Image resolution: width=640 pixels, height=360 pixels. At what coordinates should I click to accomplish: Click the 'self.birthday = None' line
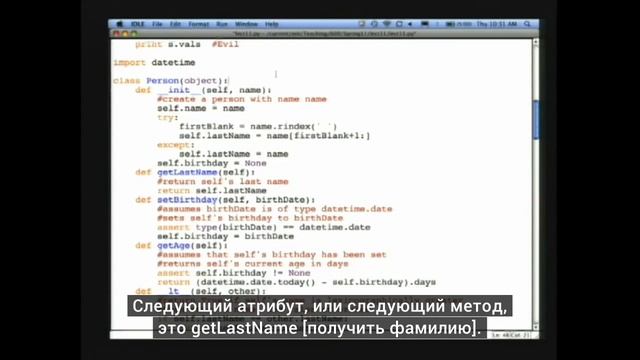tap(212, 163)
